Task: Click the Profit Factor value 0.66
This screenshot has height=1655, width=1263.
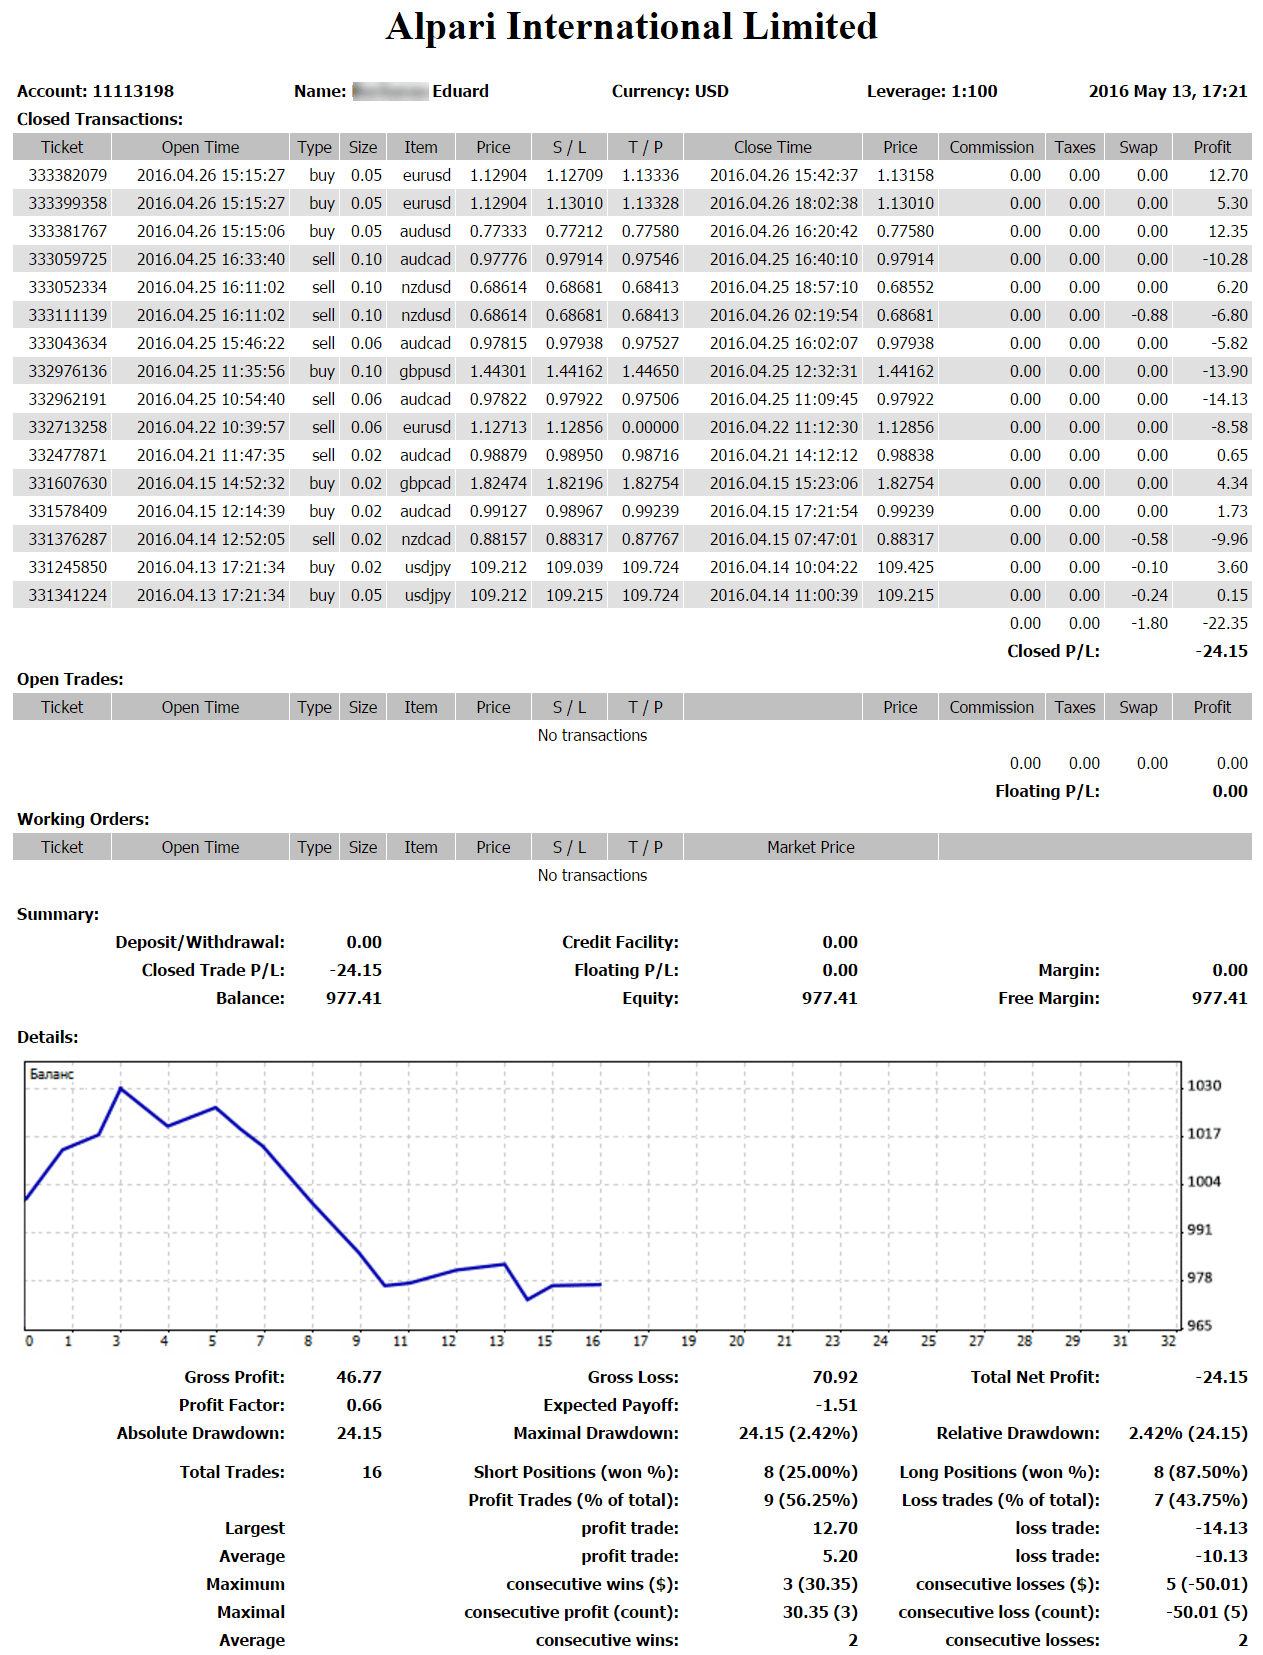Action: click(364, 1405)
